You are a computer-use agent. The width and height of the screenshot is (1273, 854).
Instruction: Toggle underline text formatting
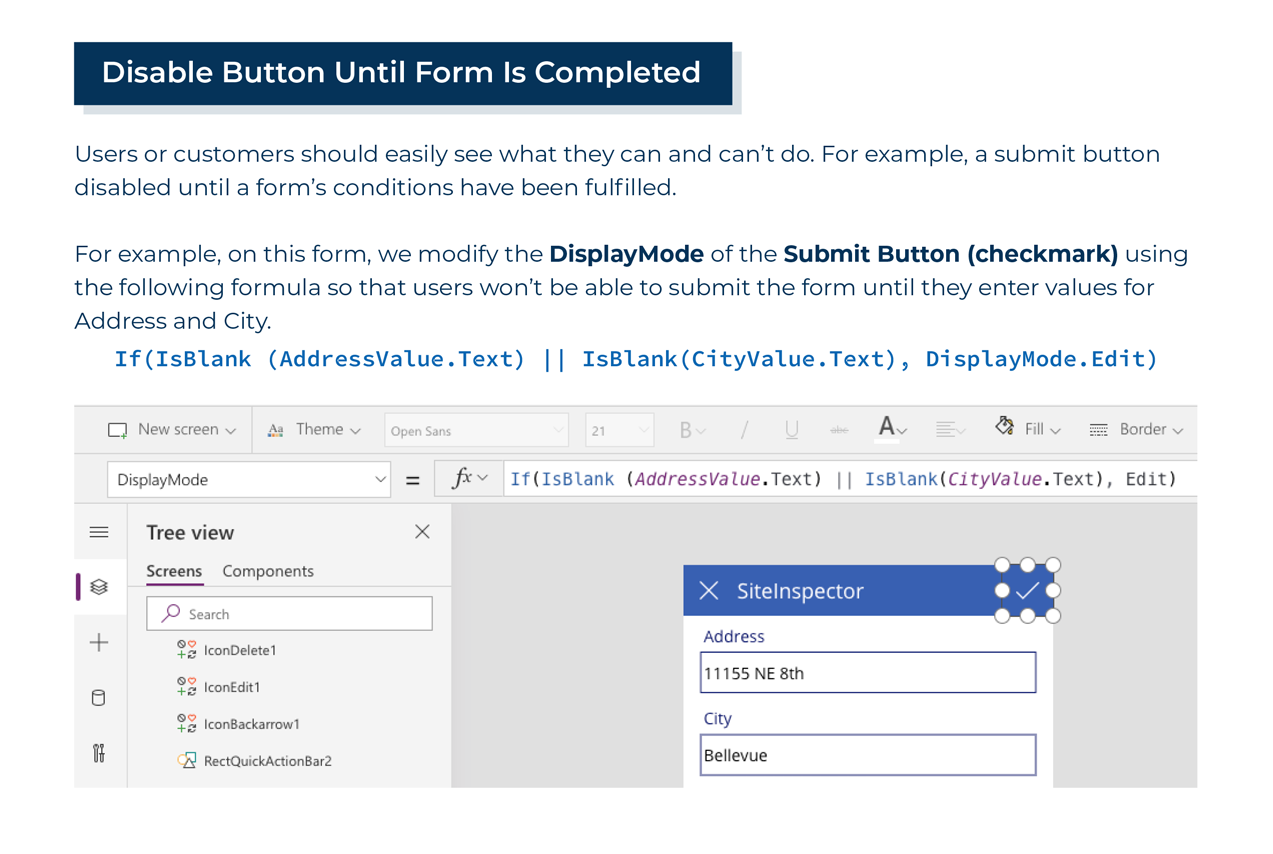pyautogui.click(x=791, y=430)
